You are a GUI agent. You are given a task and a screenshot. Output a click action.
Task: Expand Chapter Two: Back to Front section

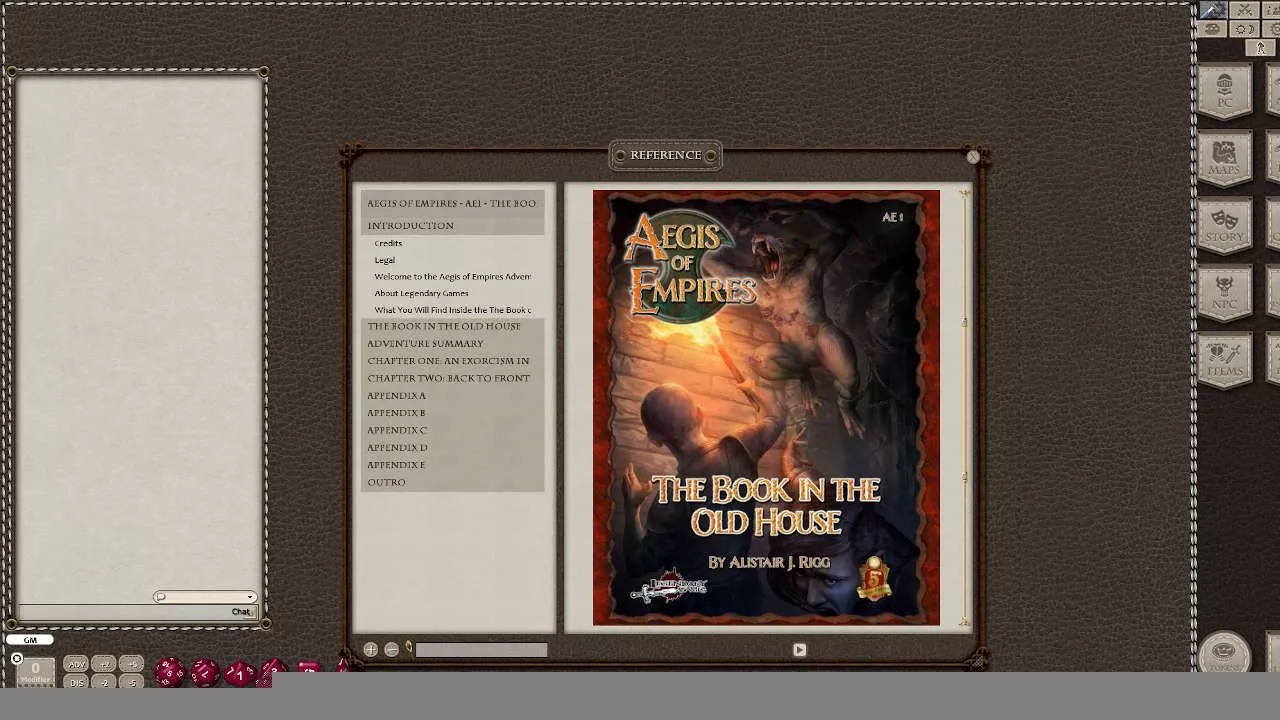pos(452,378)
